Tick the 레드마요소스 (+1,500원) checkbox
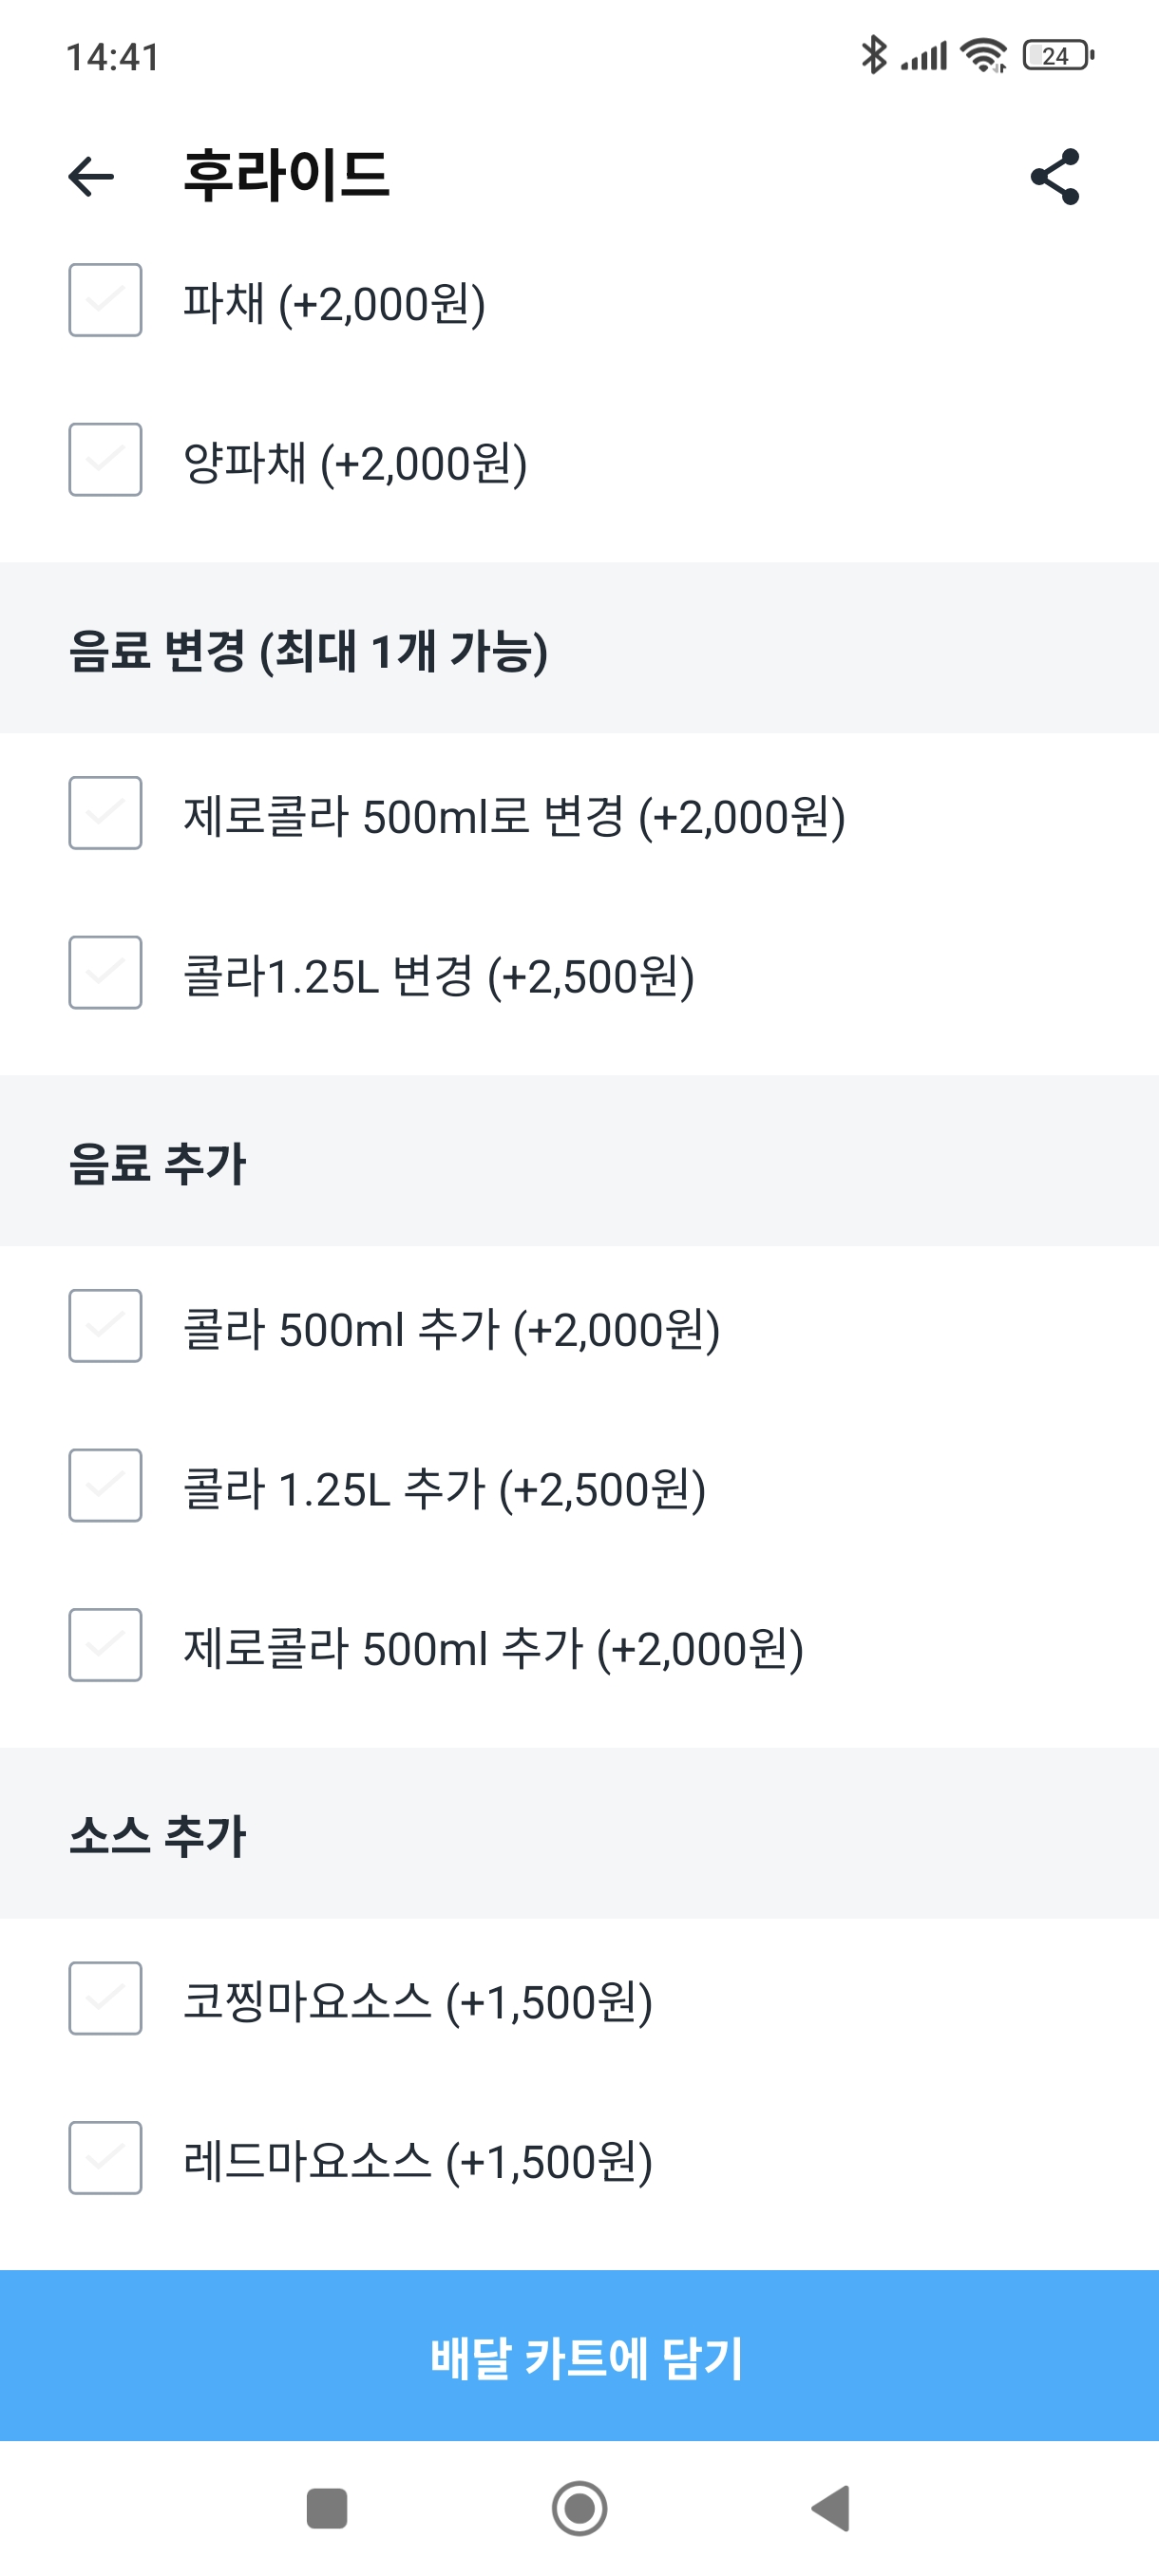Viewport: 1159px width, 2576px height. point(105,2158)
